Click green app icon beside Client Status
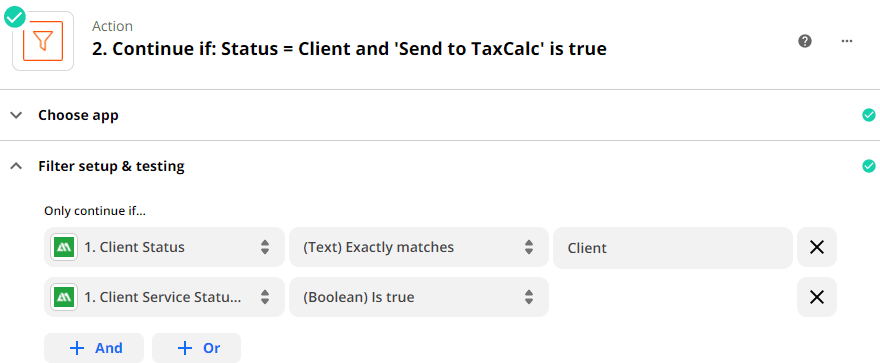 (x=64, y=247)
